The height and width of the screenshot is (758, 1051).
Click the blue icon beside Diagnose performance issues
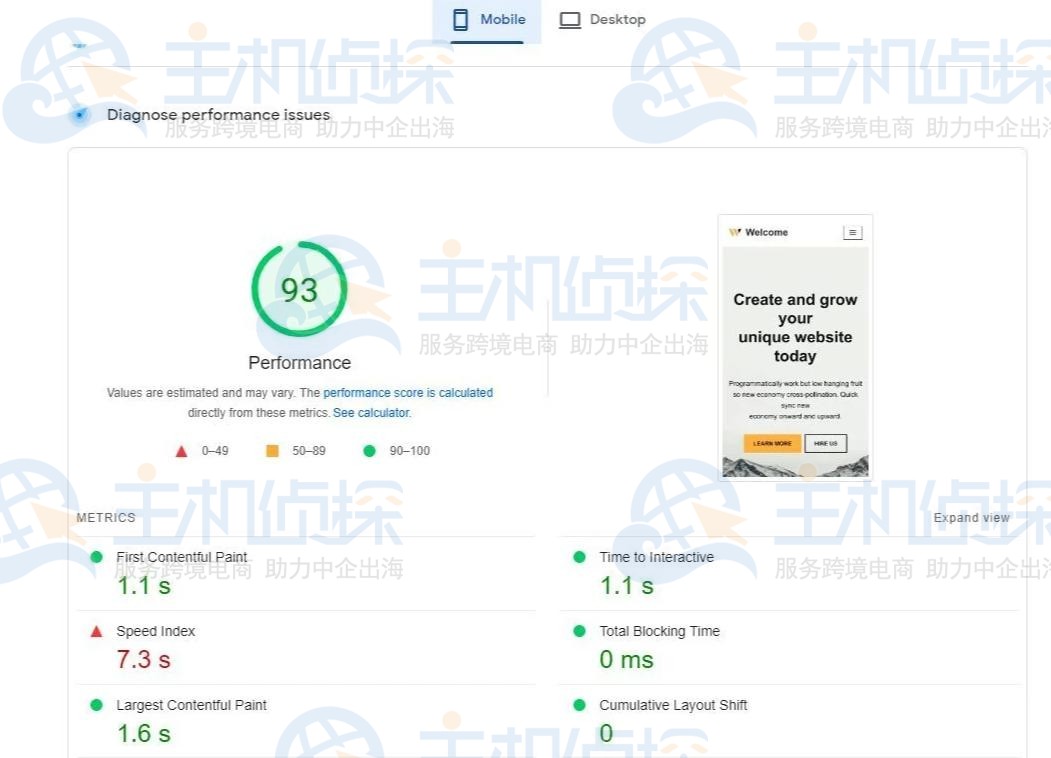79,115
